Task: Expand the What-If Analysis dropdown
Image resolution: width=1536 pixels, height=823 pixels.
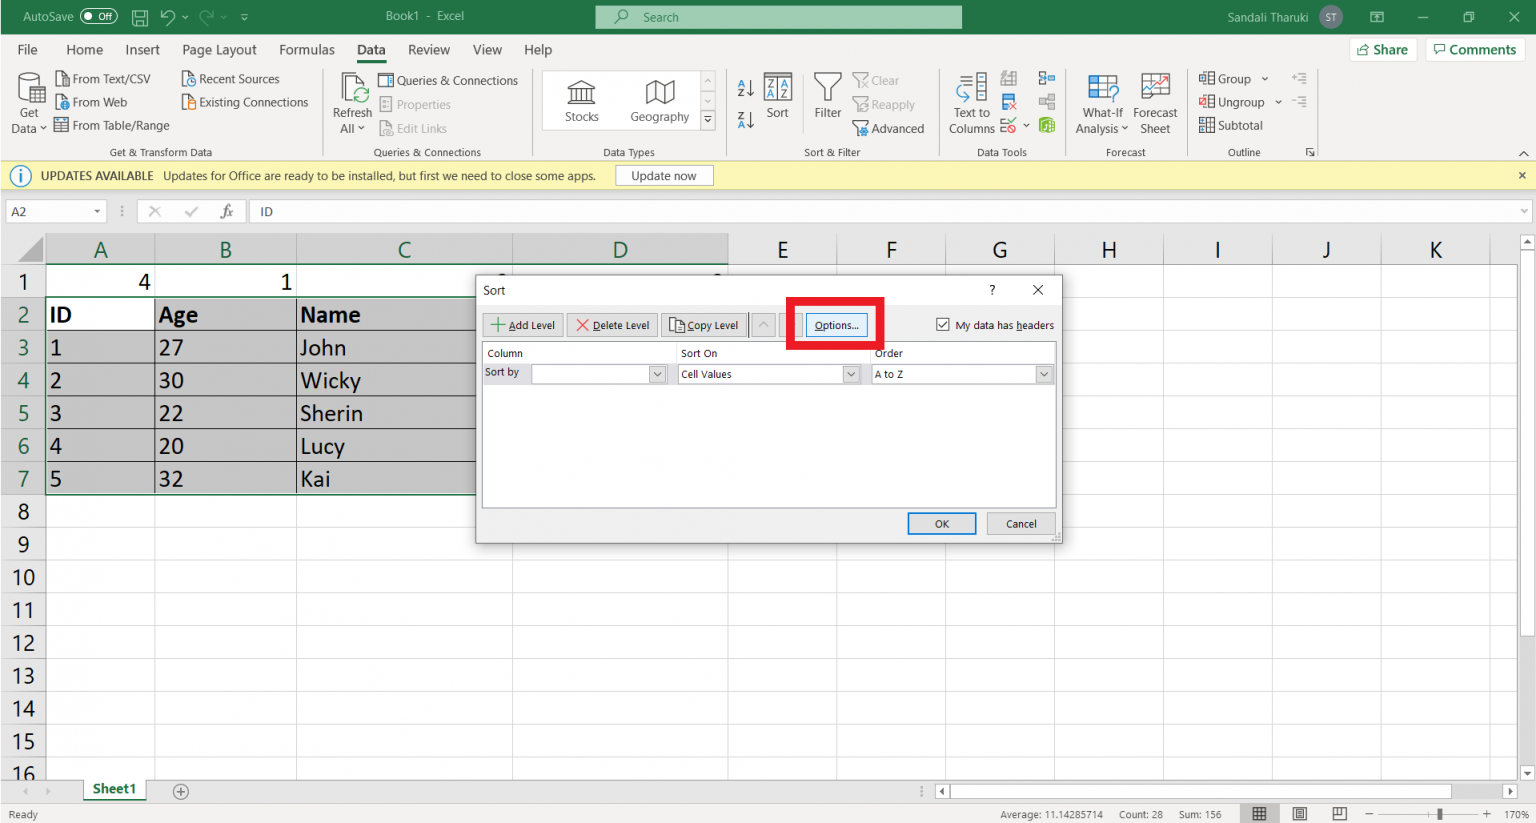Action: pos(1102,103)
